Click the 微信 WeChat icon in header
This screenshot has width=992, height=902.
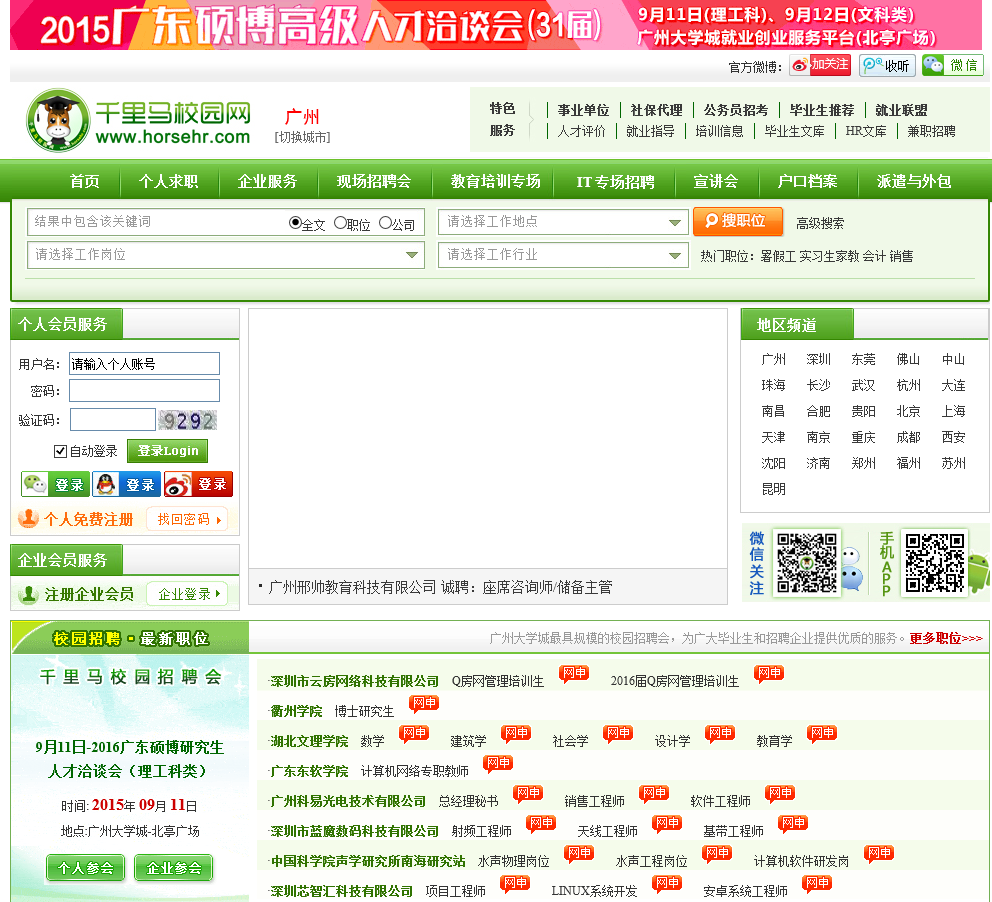pyautogui.click(x=952, y=65)
